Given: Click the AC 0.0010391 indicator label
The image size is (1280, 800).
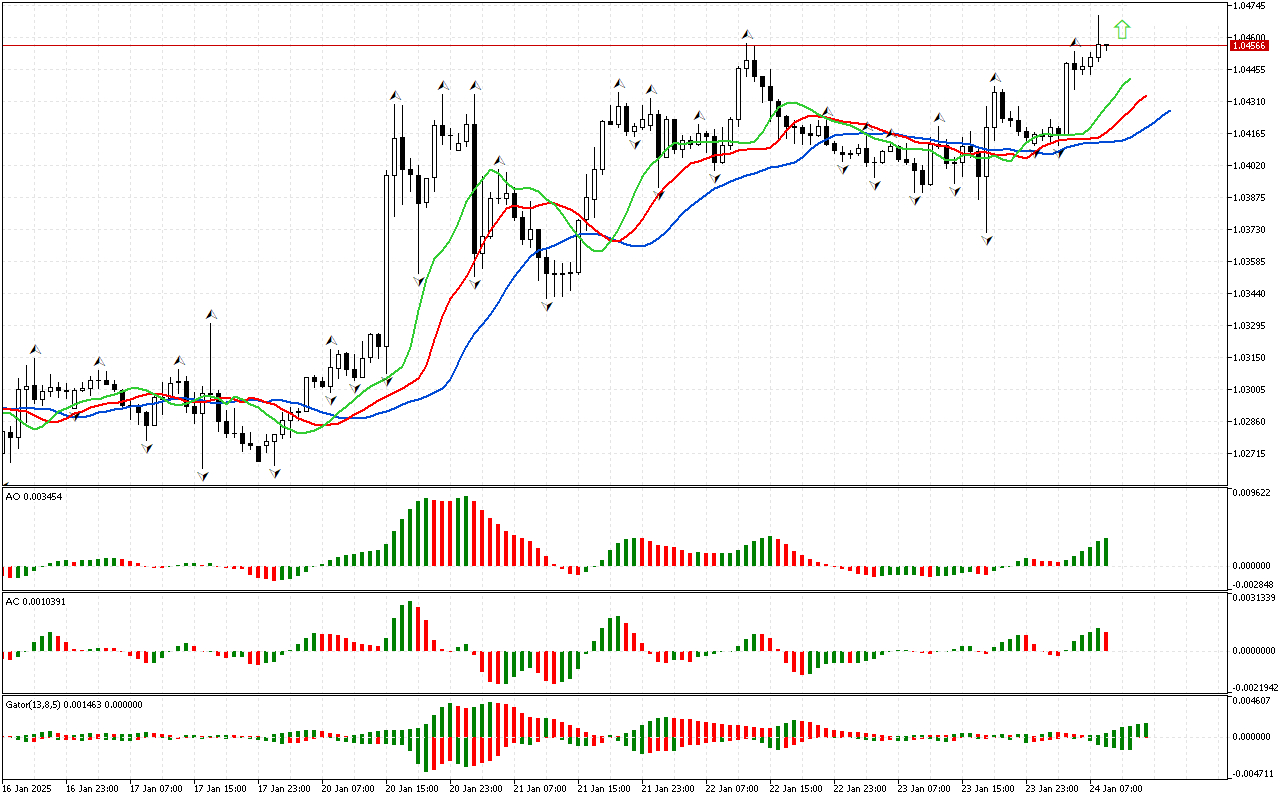Looking at the screenshot, I should [36, 601].
